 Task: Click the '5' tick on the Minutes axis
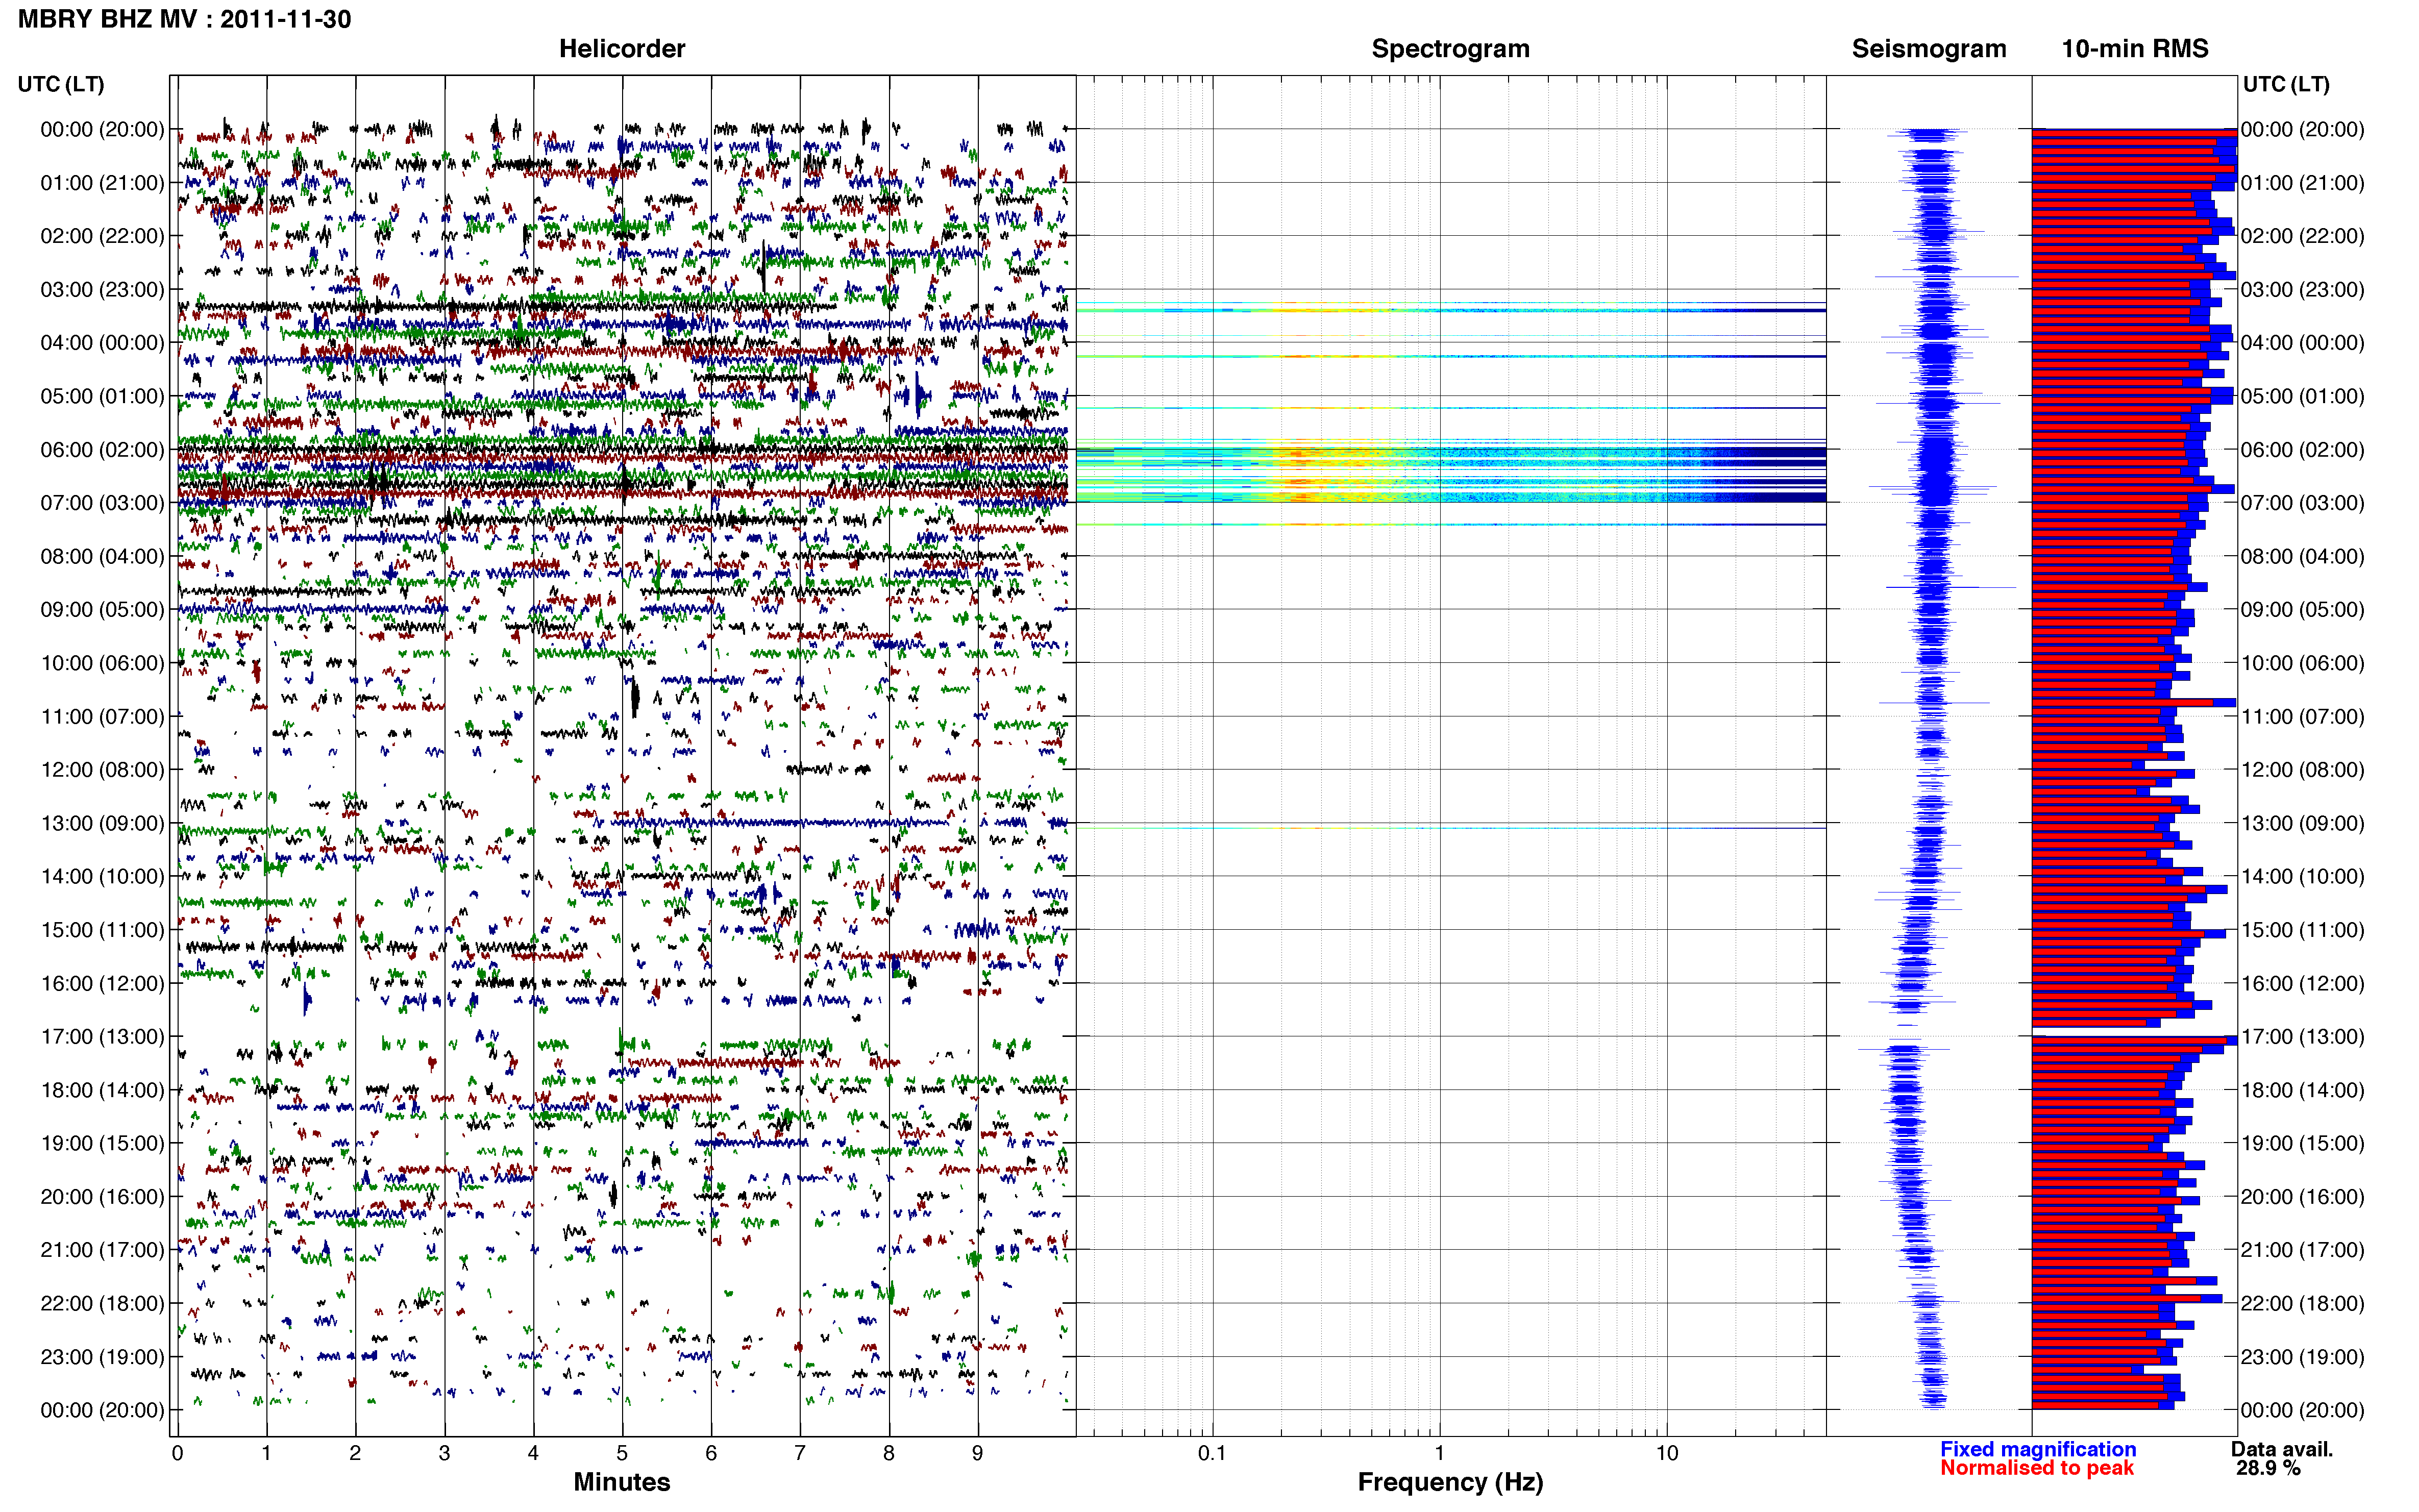(622, 1453)
